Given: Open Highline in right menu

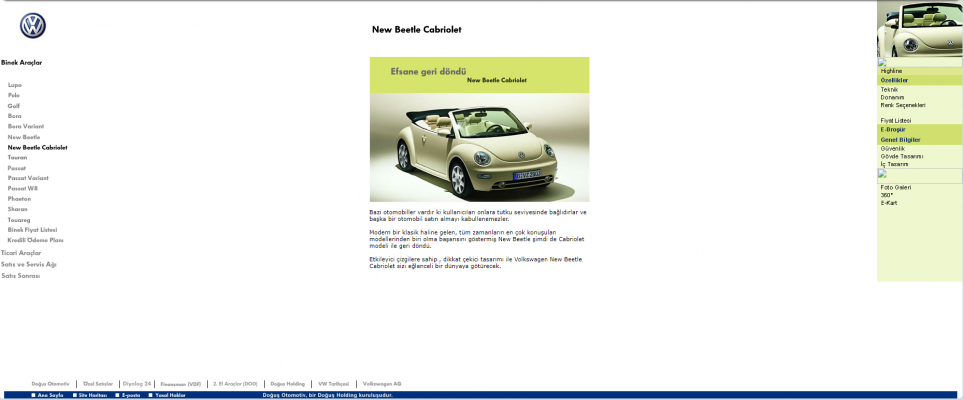Looking at the screenshot, I should click(x=891, y=71).
